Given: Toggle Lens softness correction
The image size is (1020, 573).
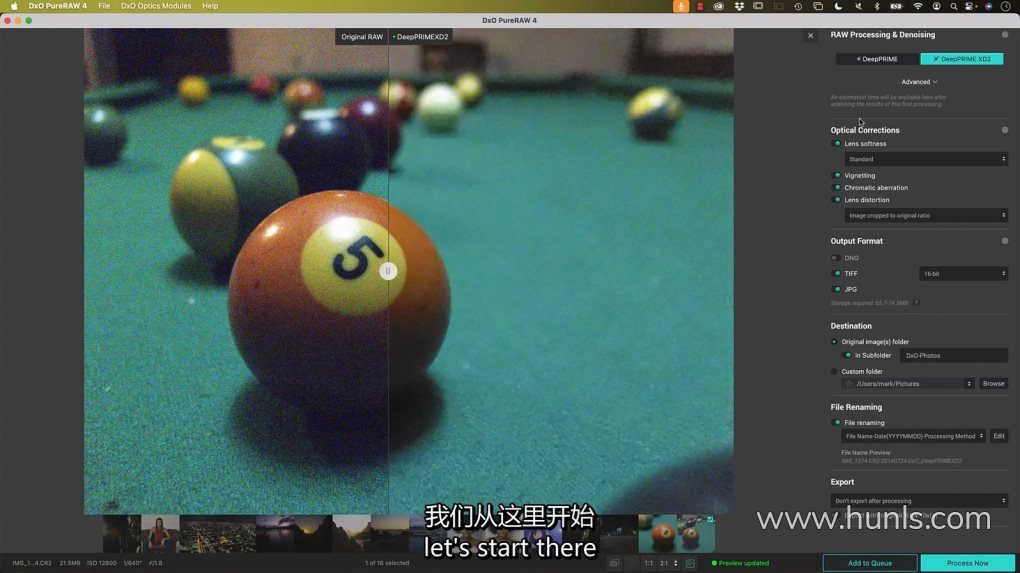Looking at the screenshot, I should (837, 144).
